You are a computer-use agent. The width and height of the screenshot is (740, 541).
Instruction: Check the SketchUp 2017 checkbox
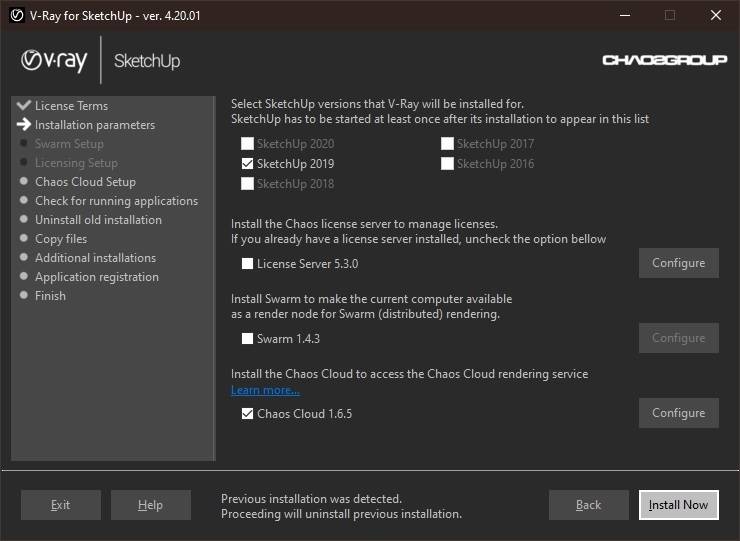pos(447,144)
